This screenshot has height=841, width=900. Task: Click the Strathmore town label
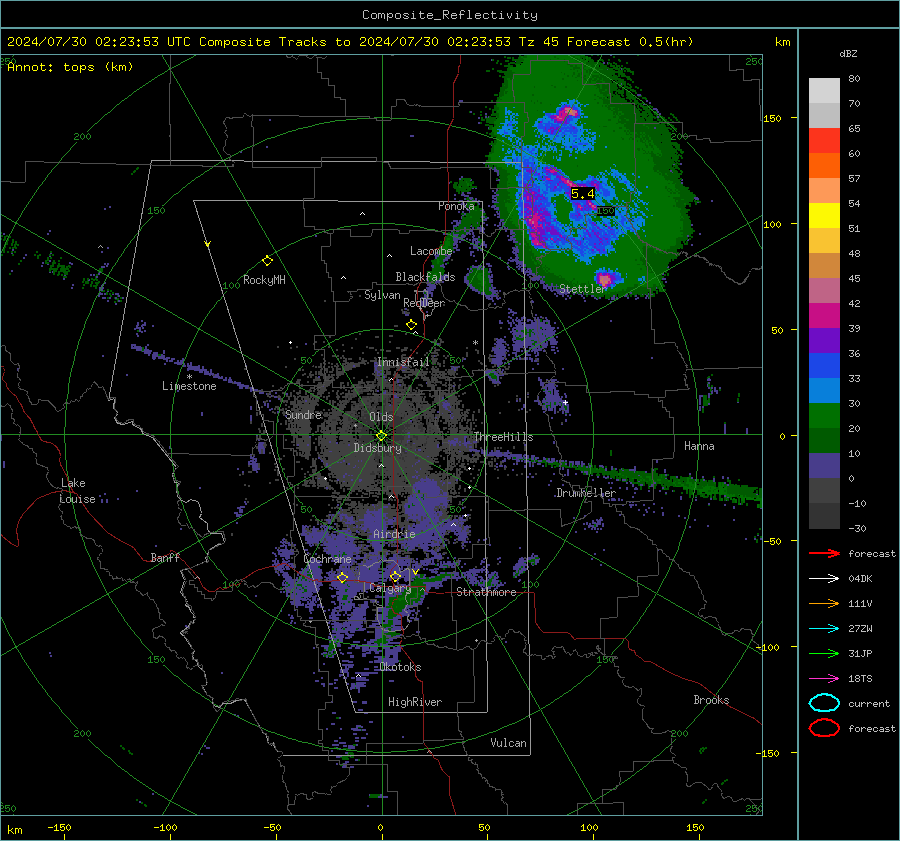tap(486, 592)
